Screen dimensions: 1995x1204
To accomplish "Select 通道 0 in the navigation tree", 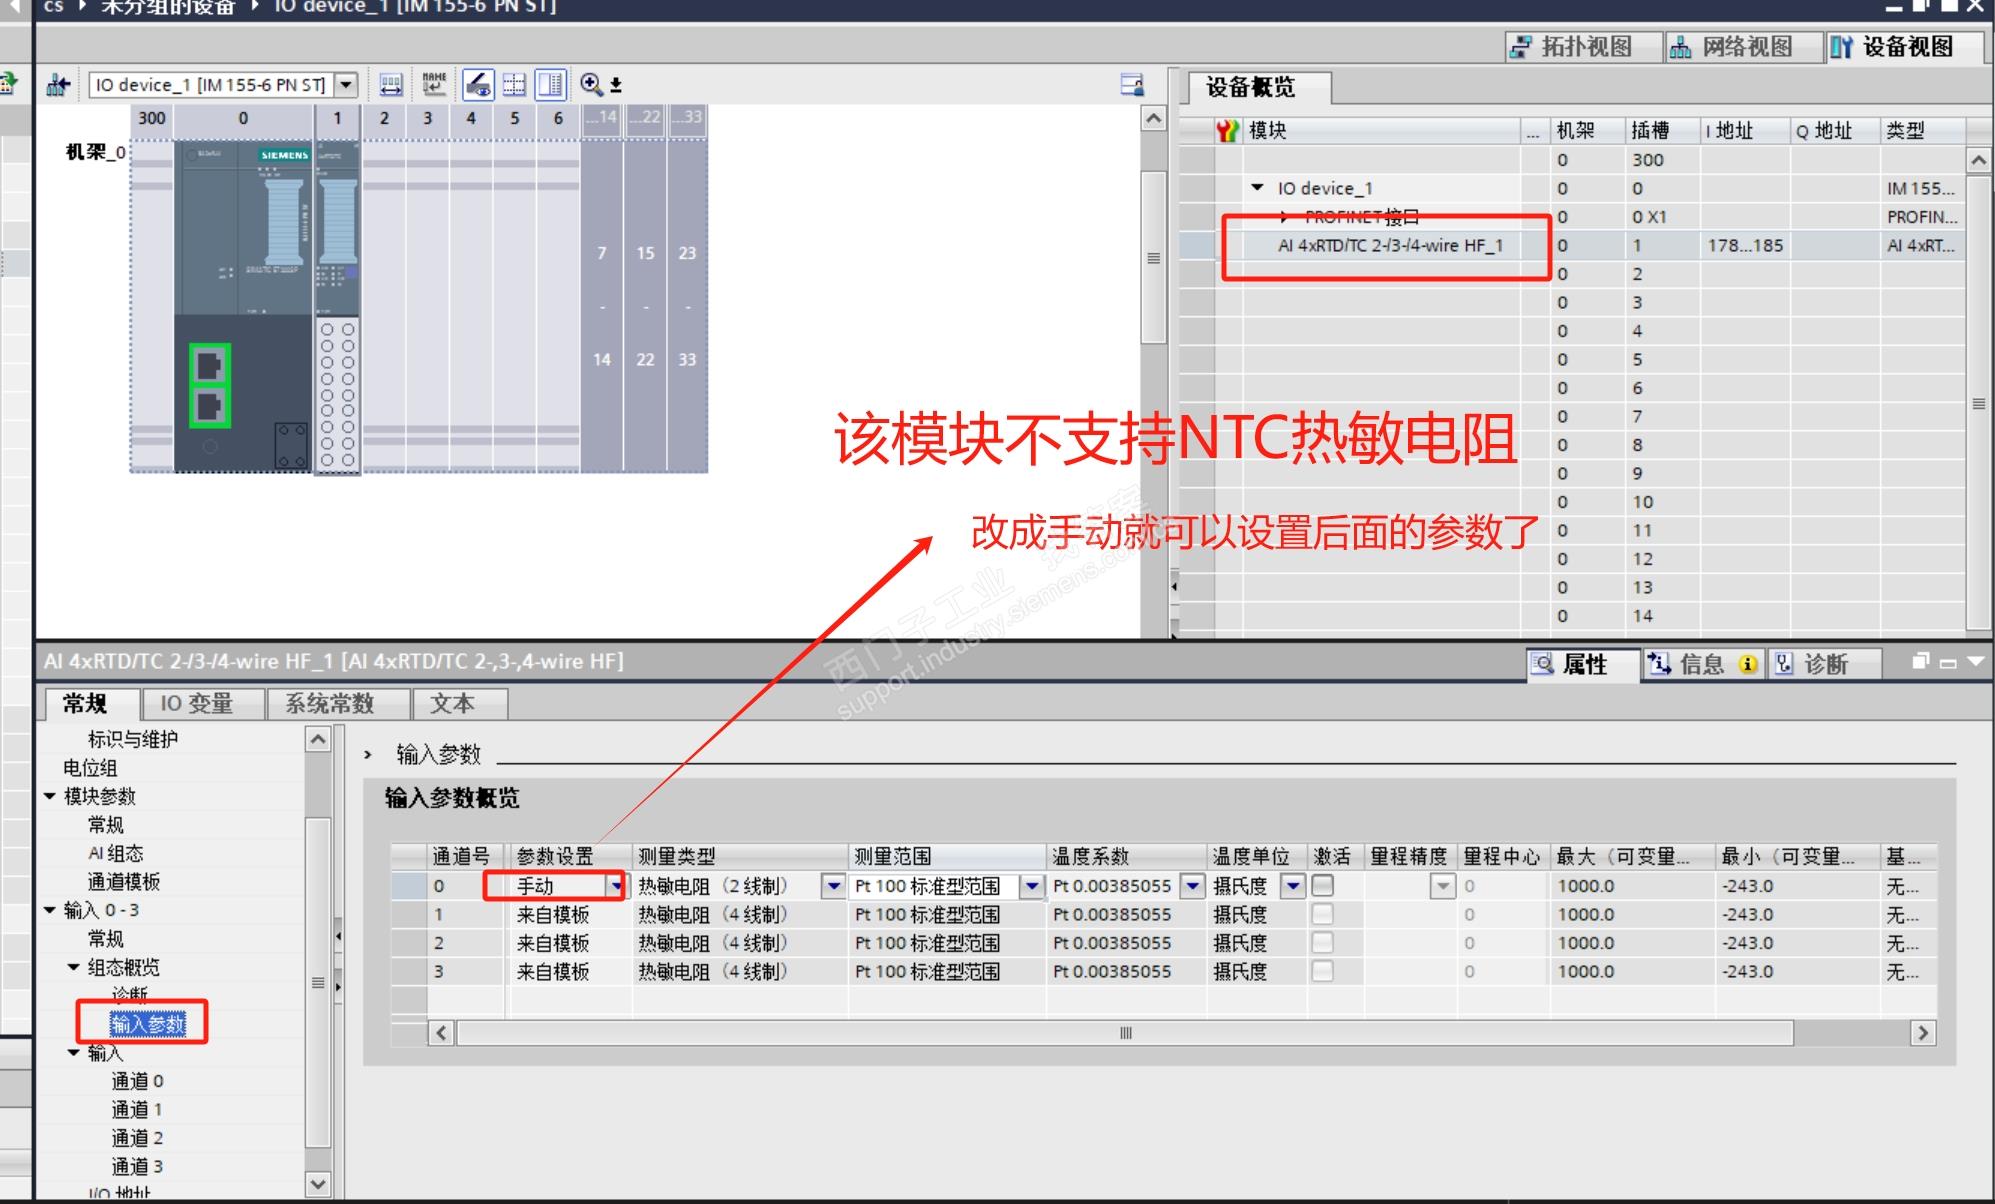I will (x=137, y=1081).
